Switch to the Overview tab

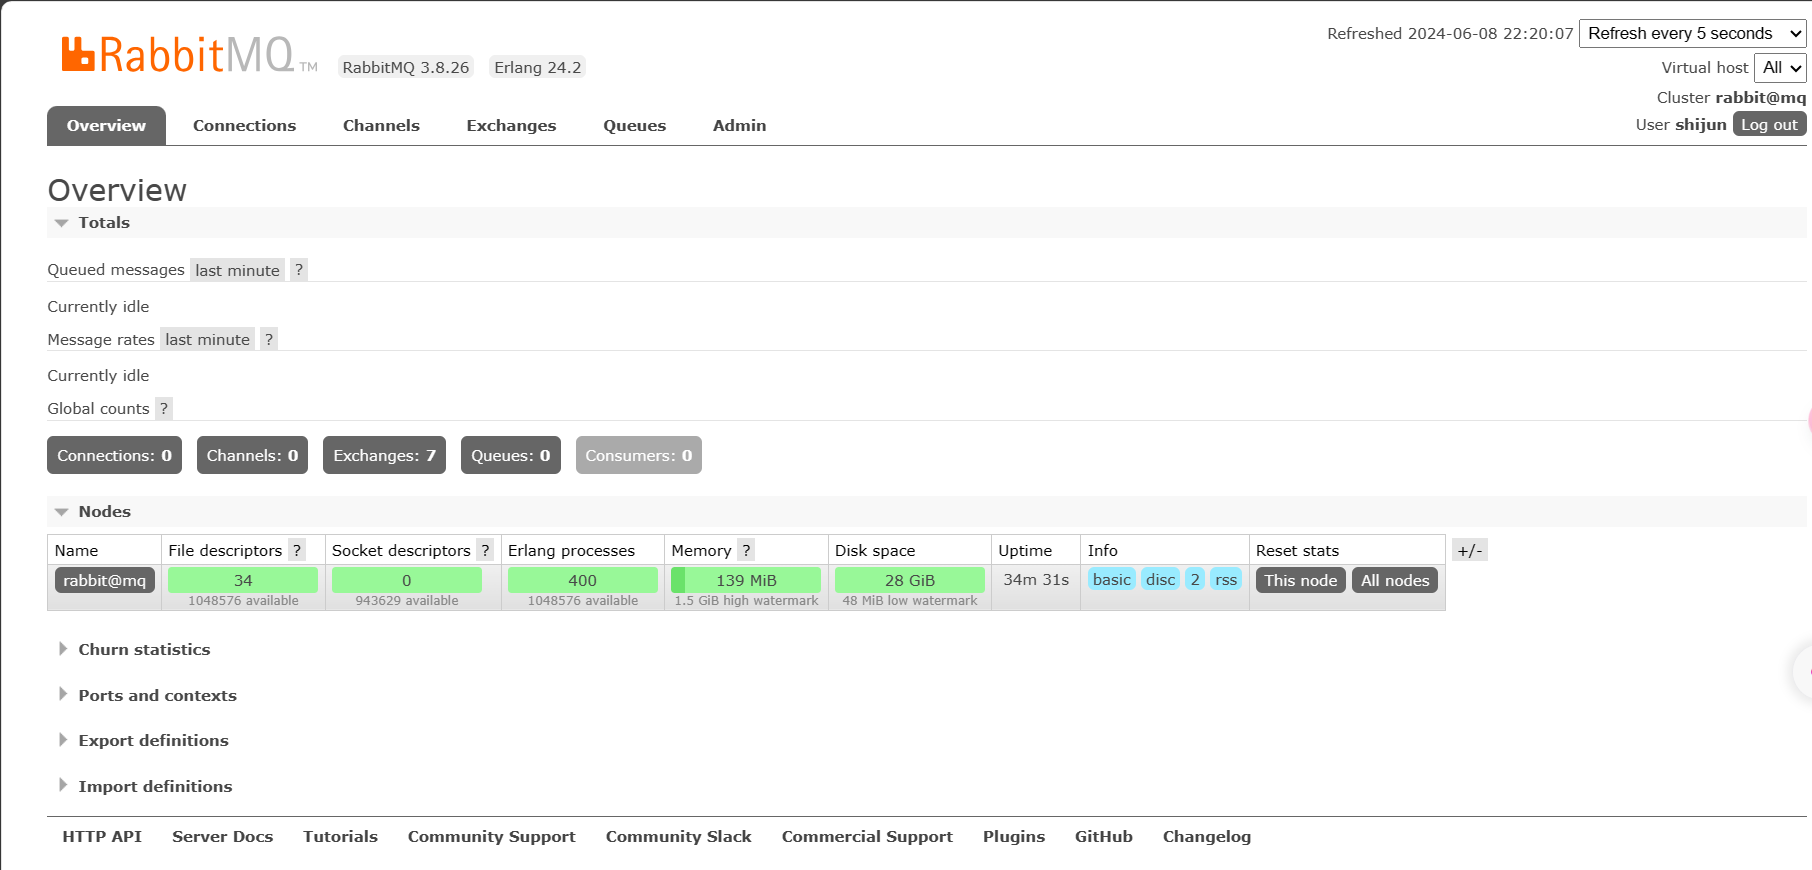point(106,125)
